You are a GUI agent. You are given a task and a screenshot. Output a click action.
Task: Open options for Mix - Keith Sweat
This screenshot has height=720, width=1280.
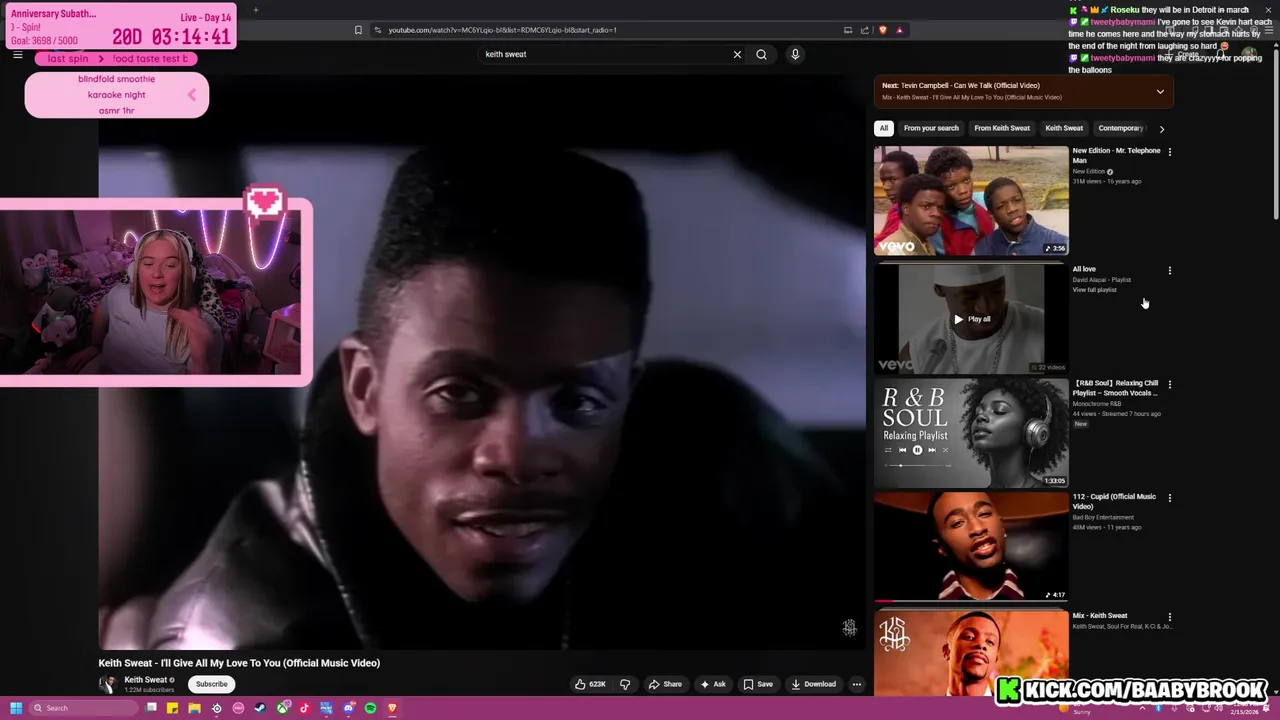pyautogui.click(x=1170, y=617)
